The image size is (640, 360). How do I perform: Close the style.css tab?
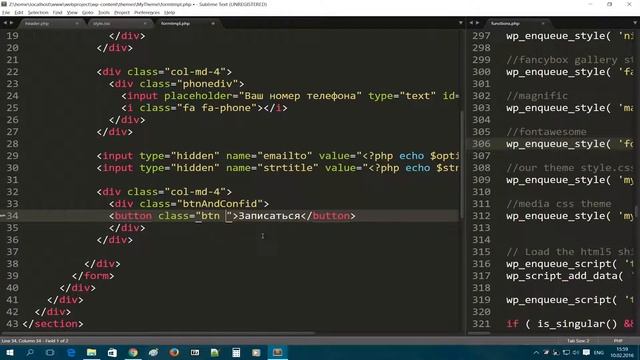point(145,24)
